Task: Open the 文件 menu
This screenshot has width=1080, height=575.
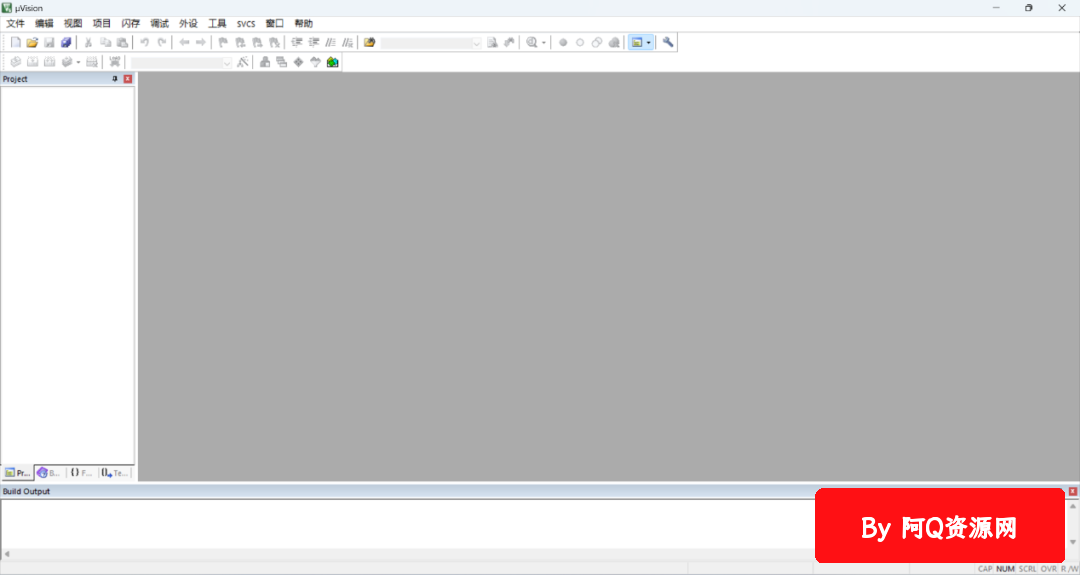Action: (15, 23)
